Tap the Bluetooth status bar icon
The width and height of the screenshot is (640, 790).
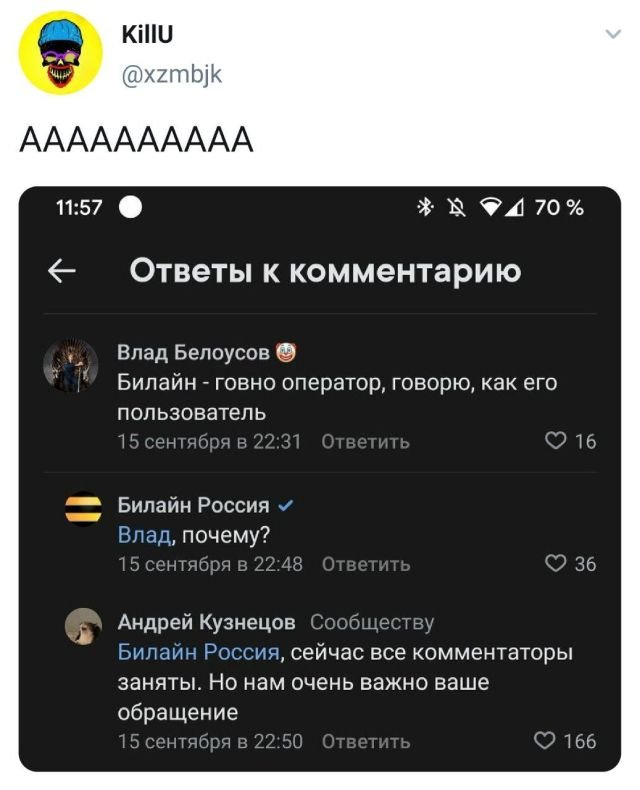pyautogui.click(x=423, y=208)
